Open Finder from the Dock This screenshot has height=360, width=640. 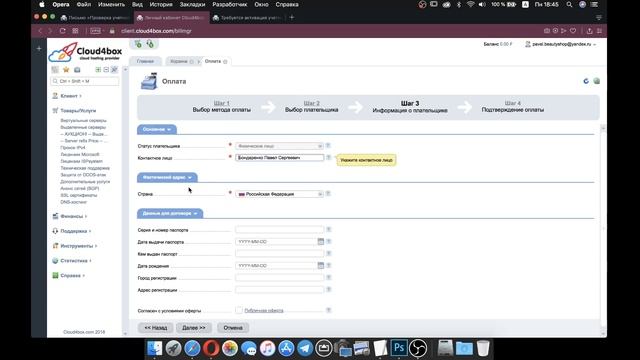[155, 348]
